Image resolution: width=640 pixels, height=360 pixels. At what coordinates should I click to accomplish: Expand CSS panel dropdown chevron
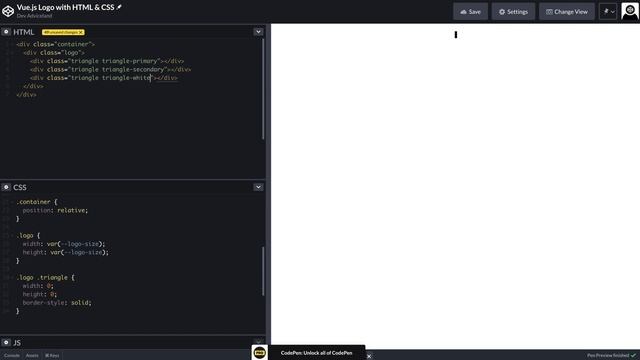[x=258, y=187]
